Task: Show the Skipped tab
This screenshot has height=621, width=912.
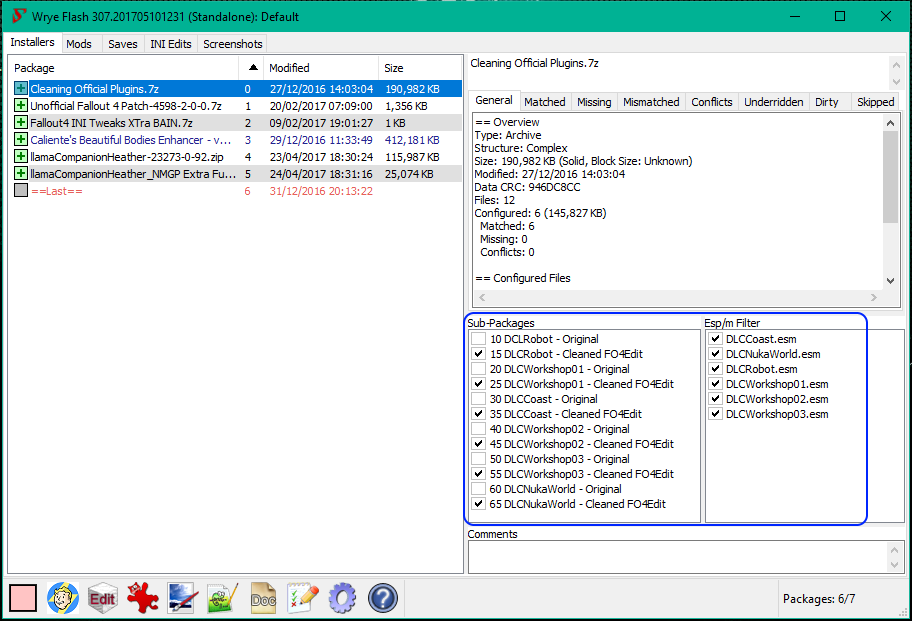Action: click(x=875, y=102)
